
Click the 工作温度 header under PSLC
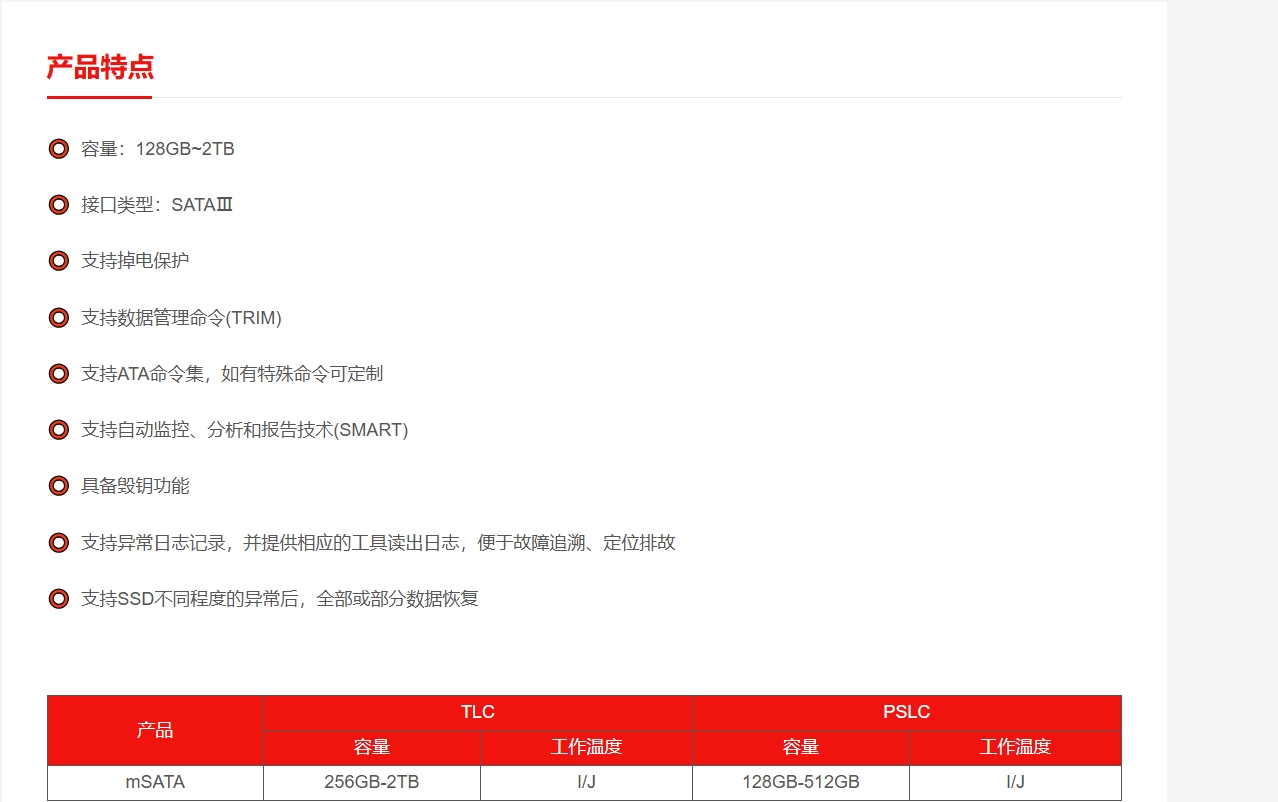1015,748
